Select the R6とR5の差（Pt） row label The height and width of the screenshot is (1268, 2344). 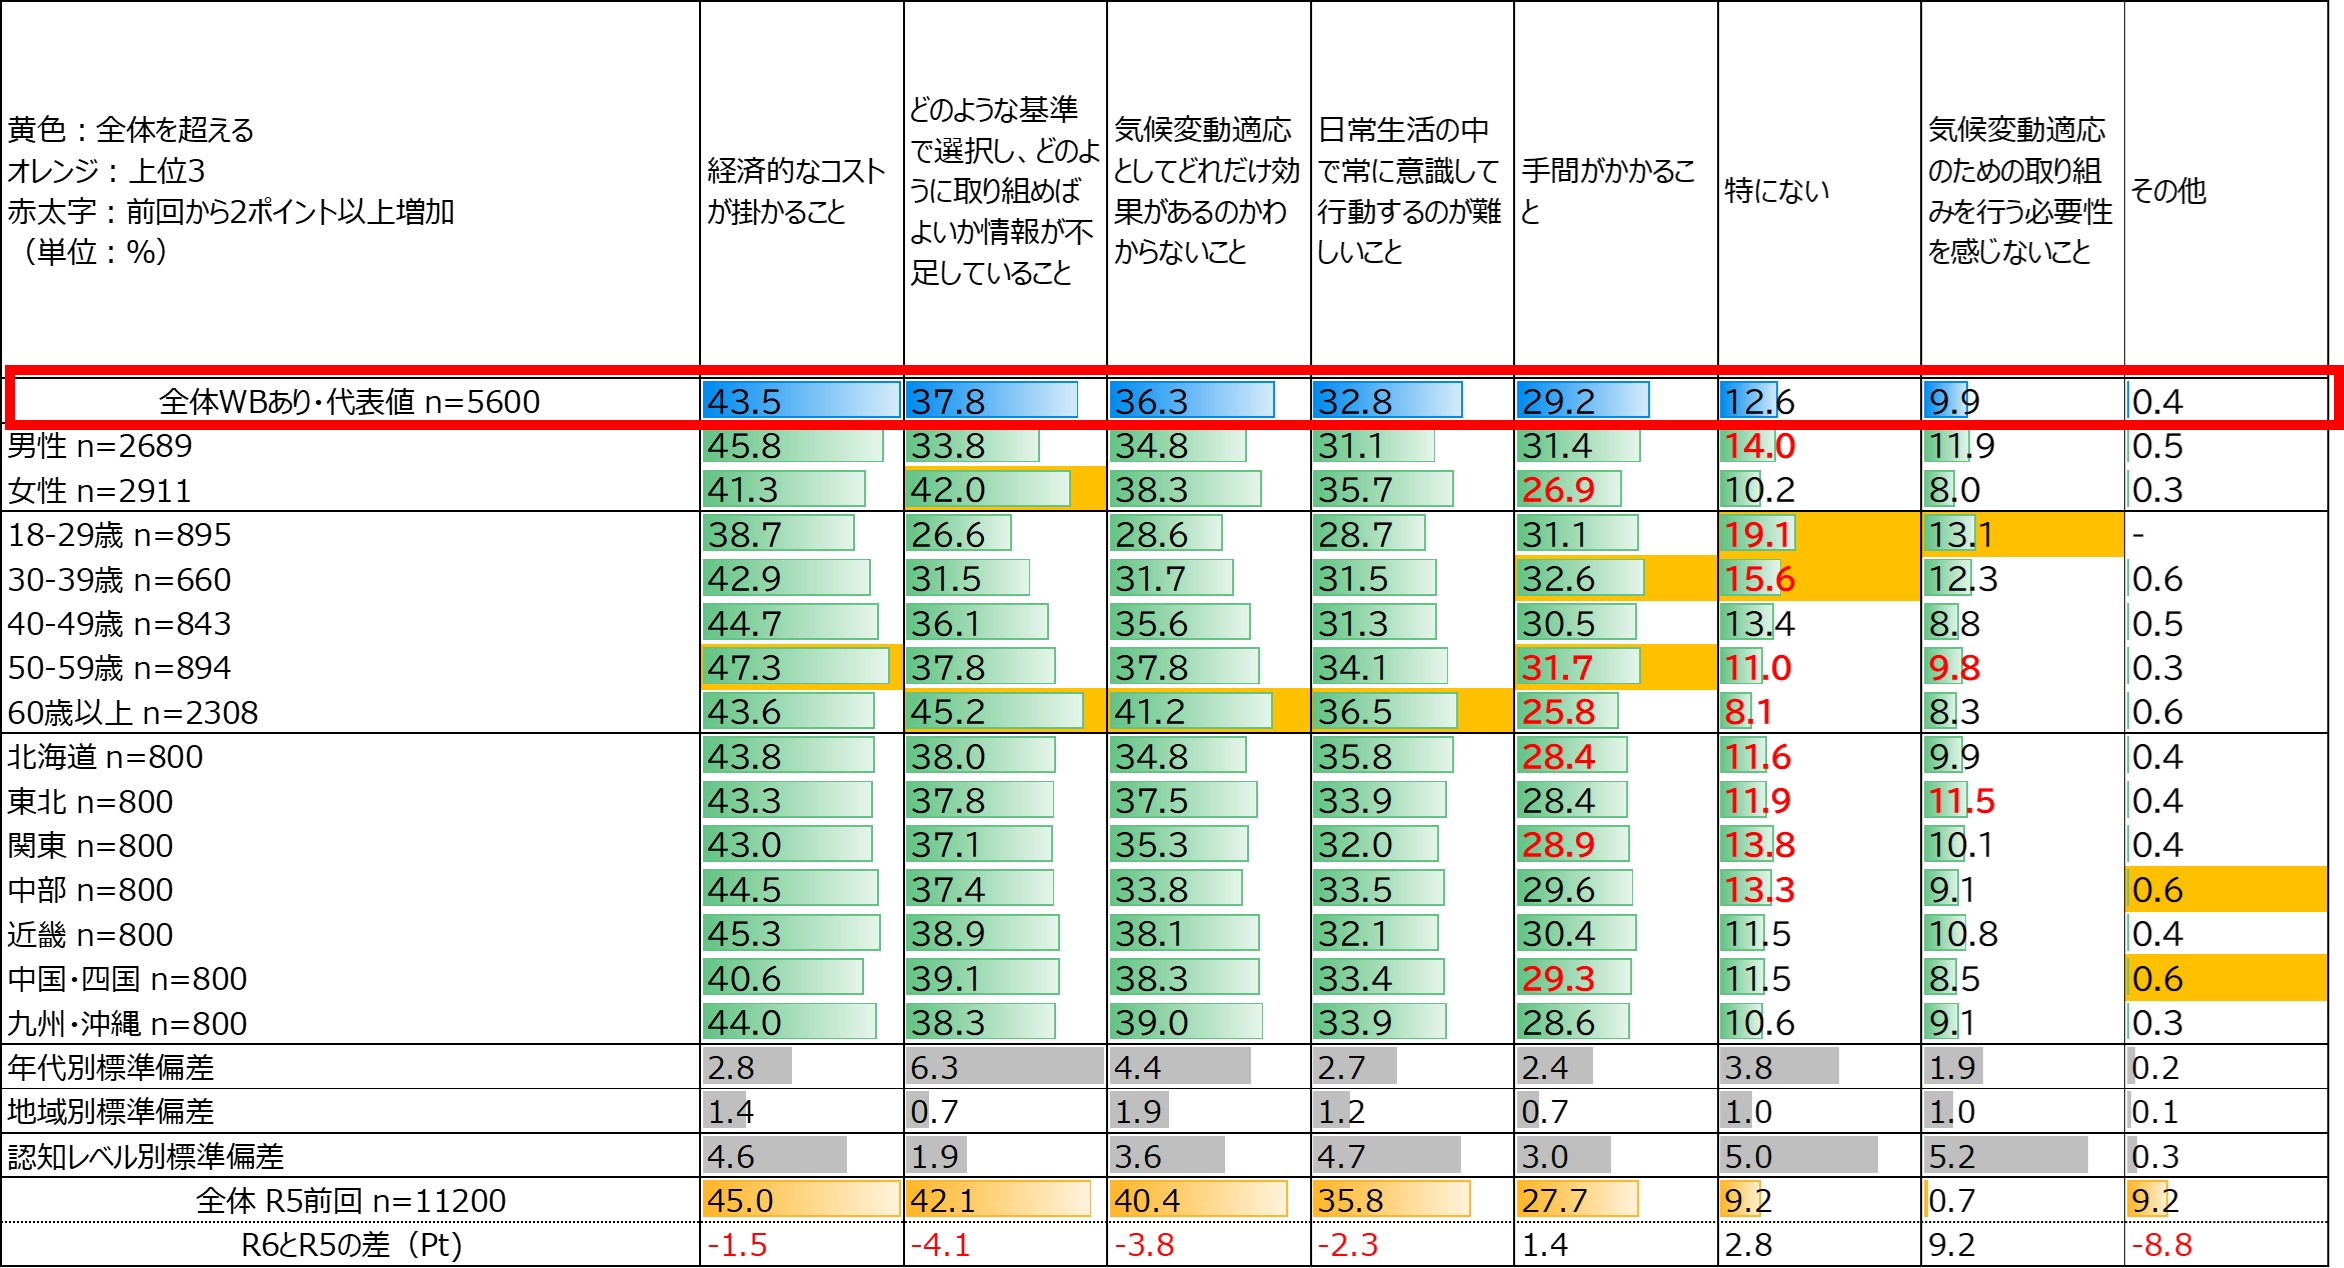click(351, 1245)
